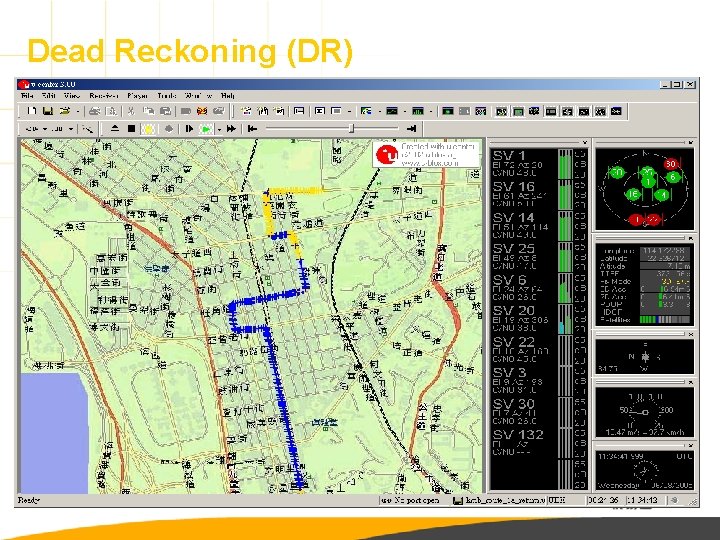720x540 pixels.
Task: Click the New file toolbar icon
Action: coord(31,111)
